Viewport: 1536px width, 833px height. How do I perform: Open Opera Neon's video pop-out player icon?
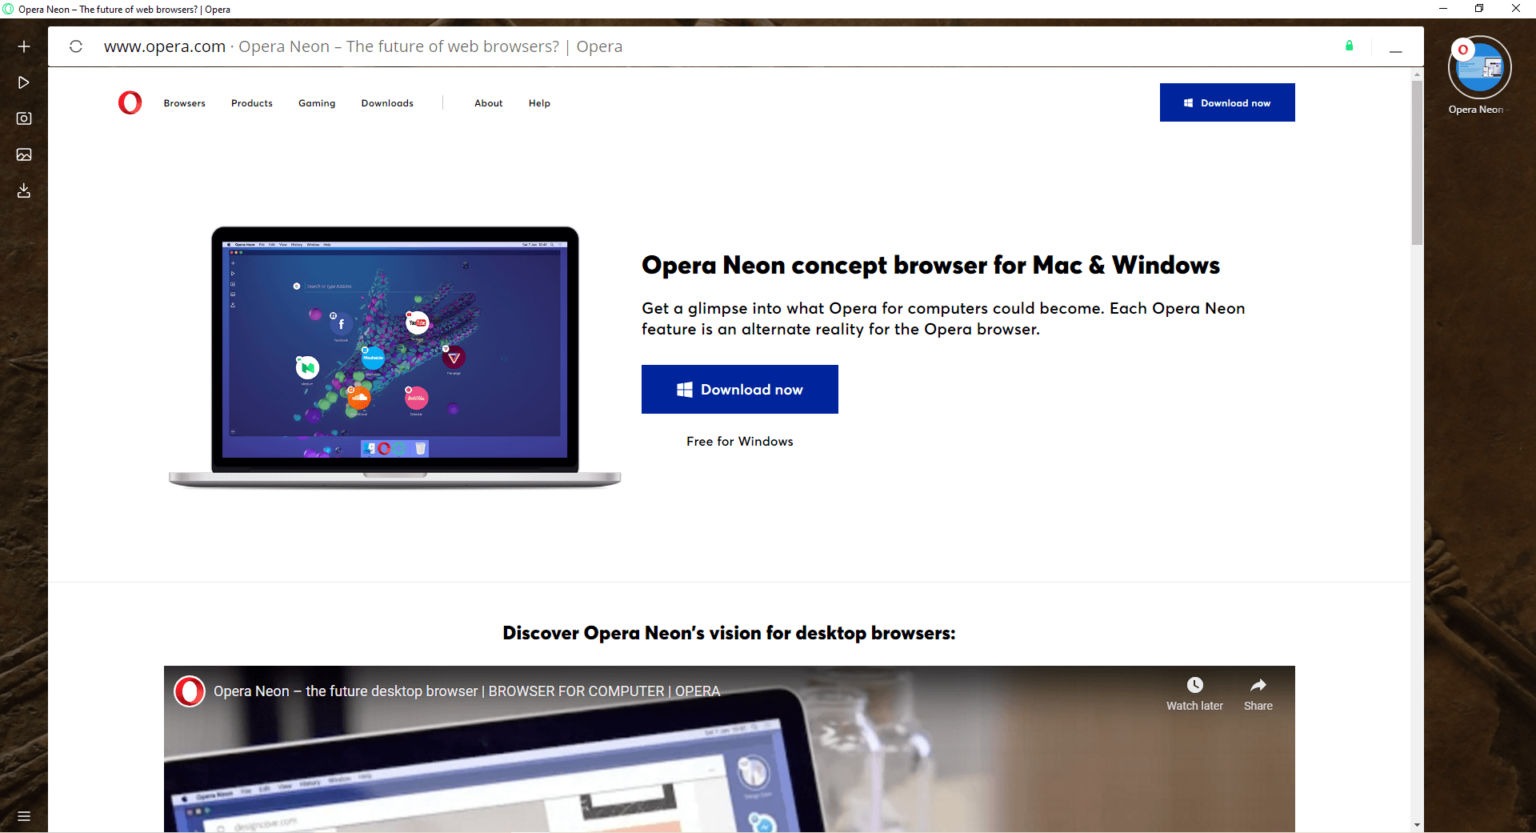pos(23,82)
